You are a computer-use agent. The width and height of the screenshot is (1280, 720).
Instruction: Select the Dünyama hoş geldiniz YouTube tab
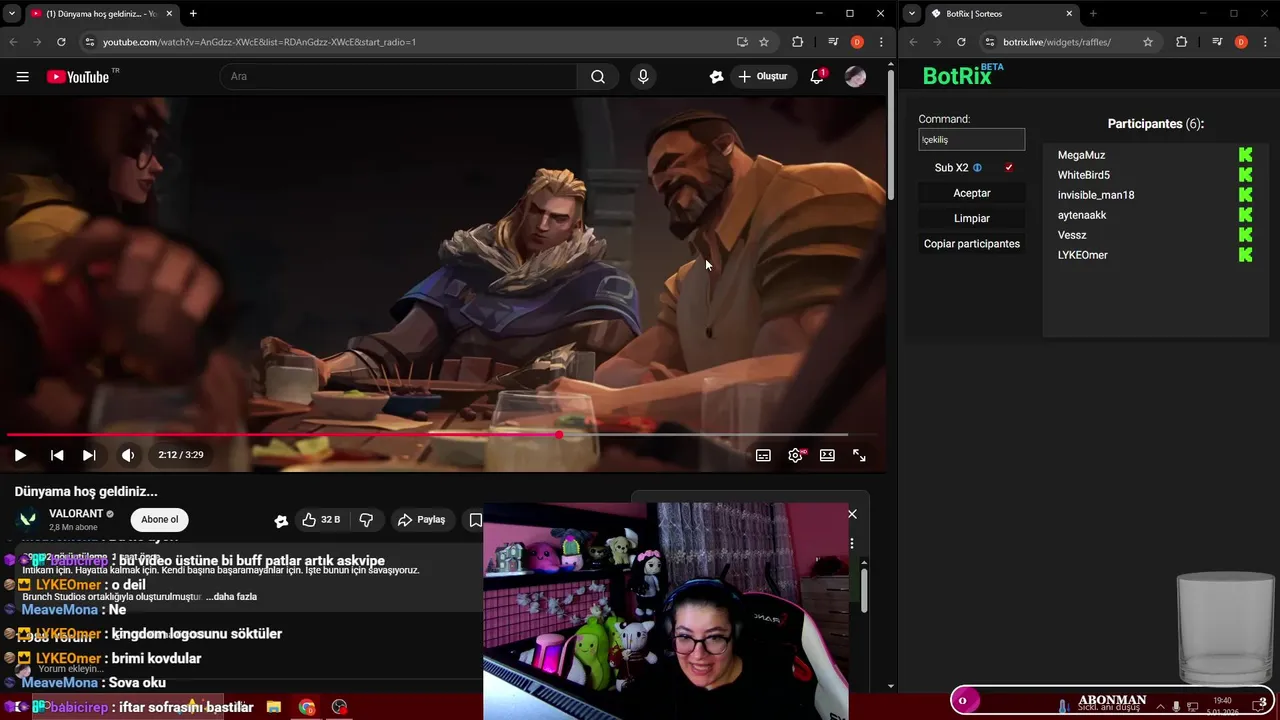coord(98,14)
